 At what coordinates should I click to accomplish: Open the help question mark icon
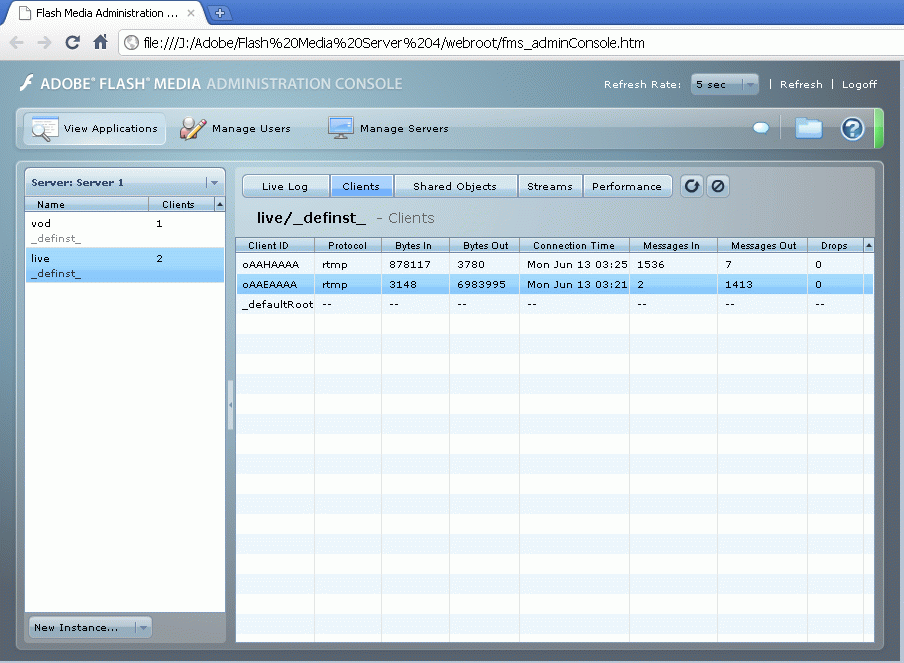pos(852,129)
